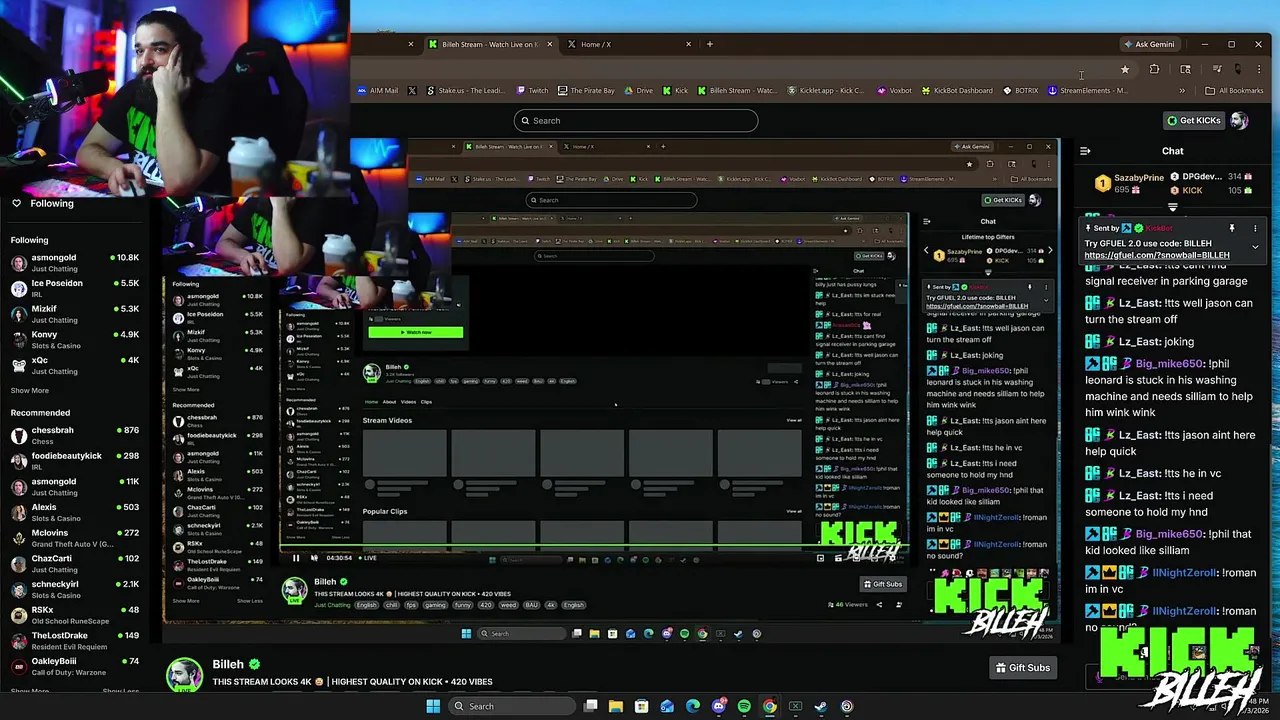
Task: Open pinned message three-dot options
Action: coord(1254,228)
